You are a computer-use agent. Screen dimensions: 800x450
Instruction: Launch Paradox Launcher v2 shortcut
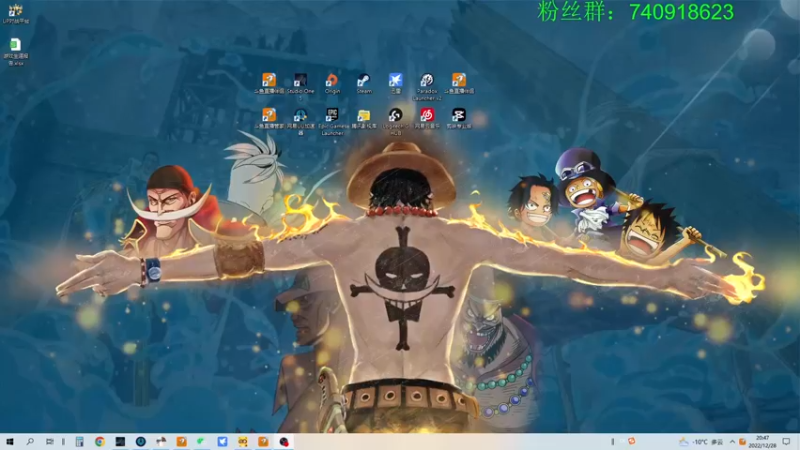click(x=427, y=87)
